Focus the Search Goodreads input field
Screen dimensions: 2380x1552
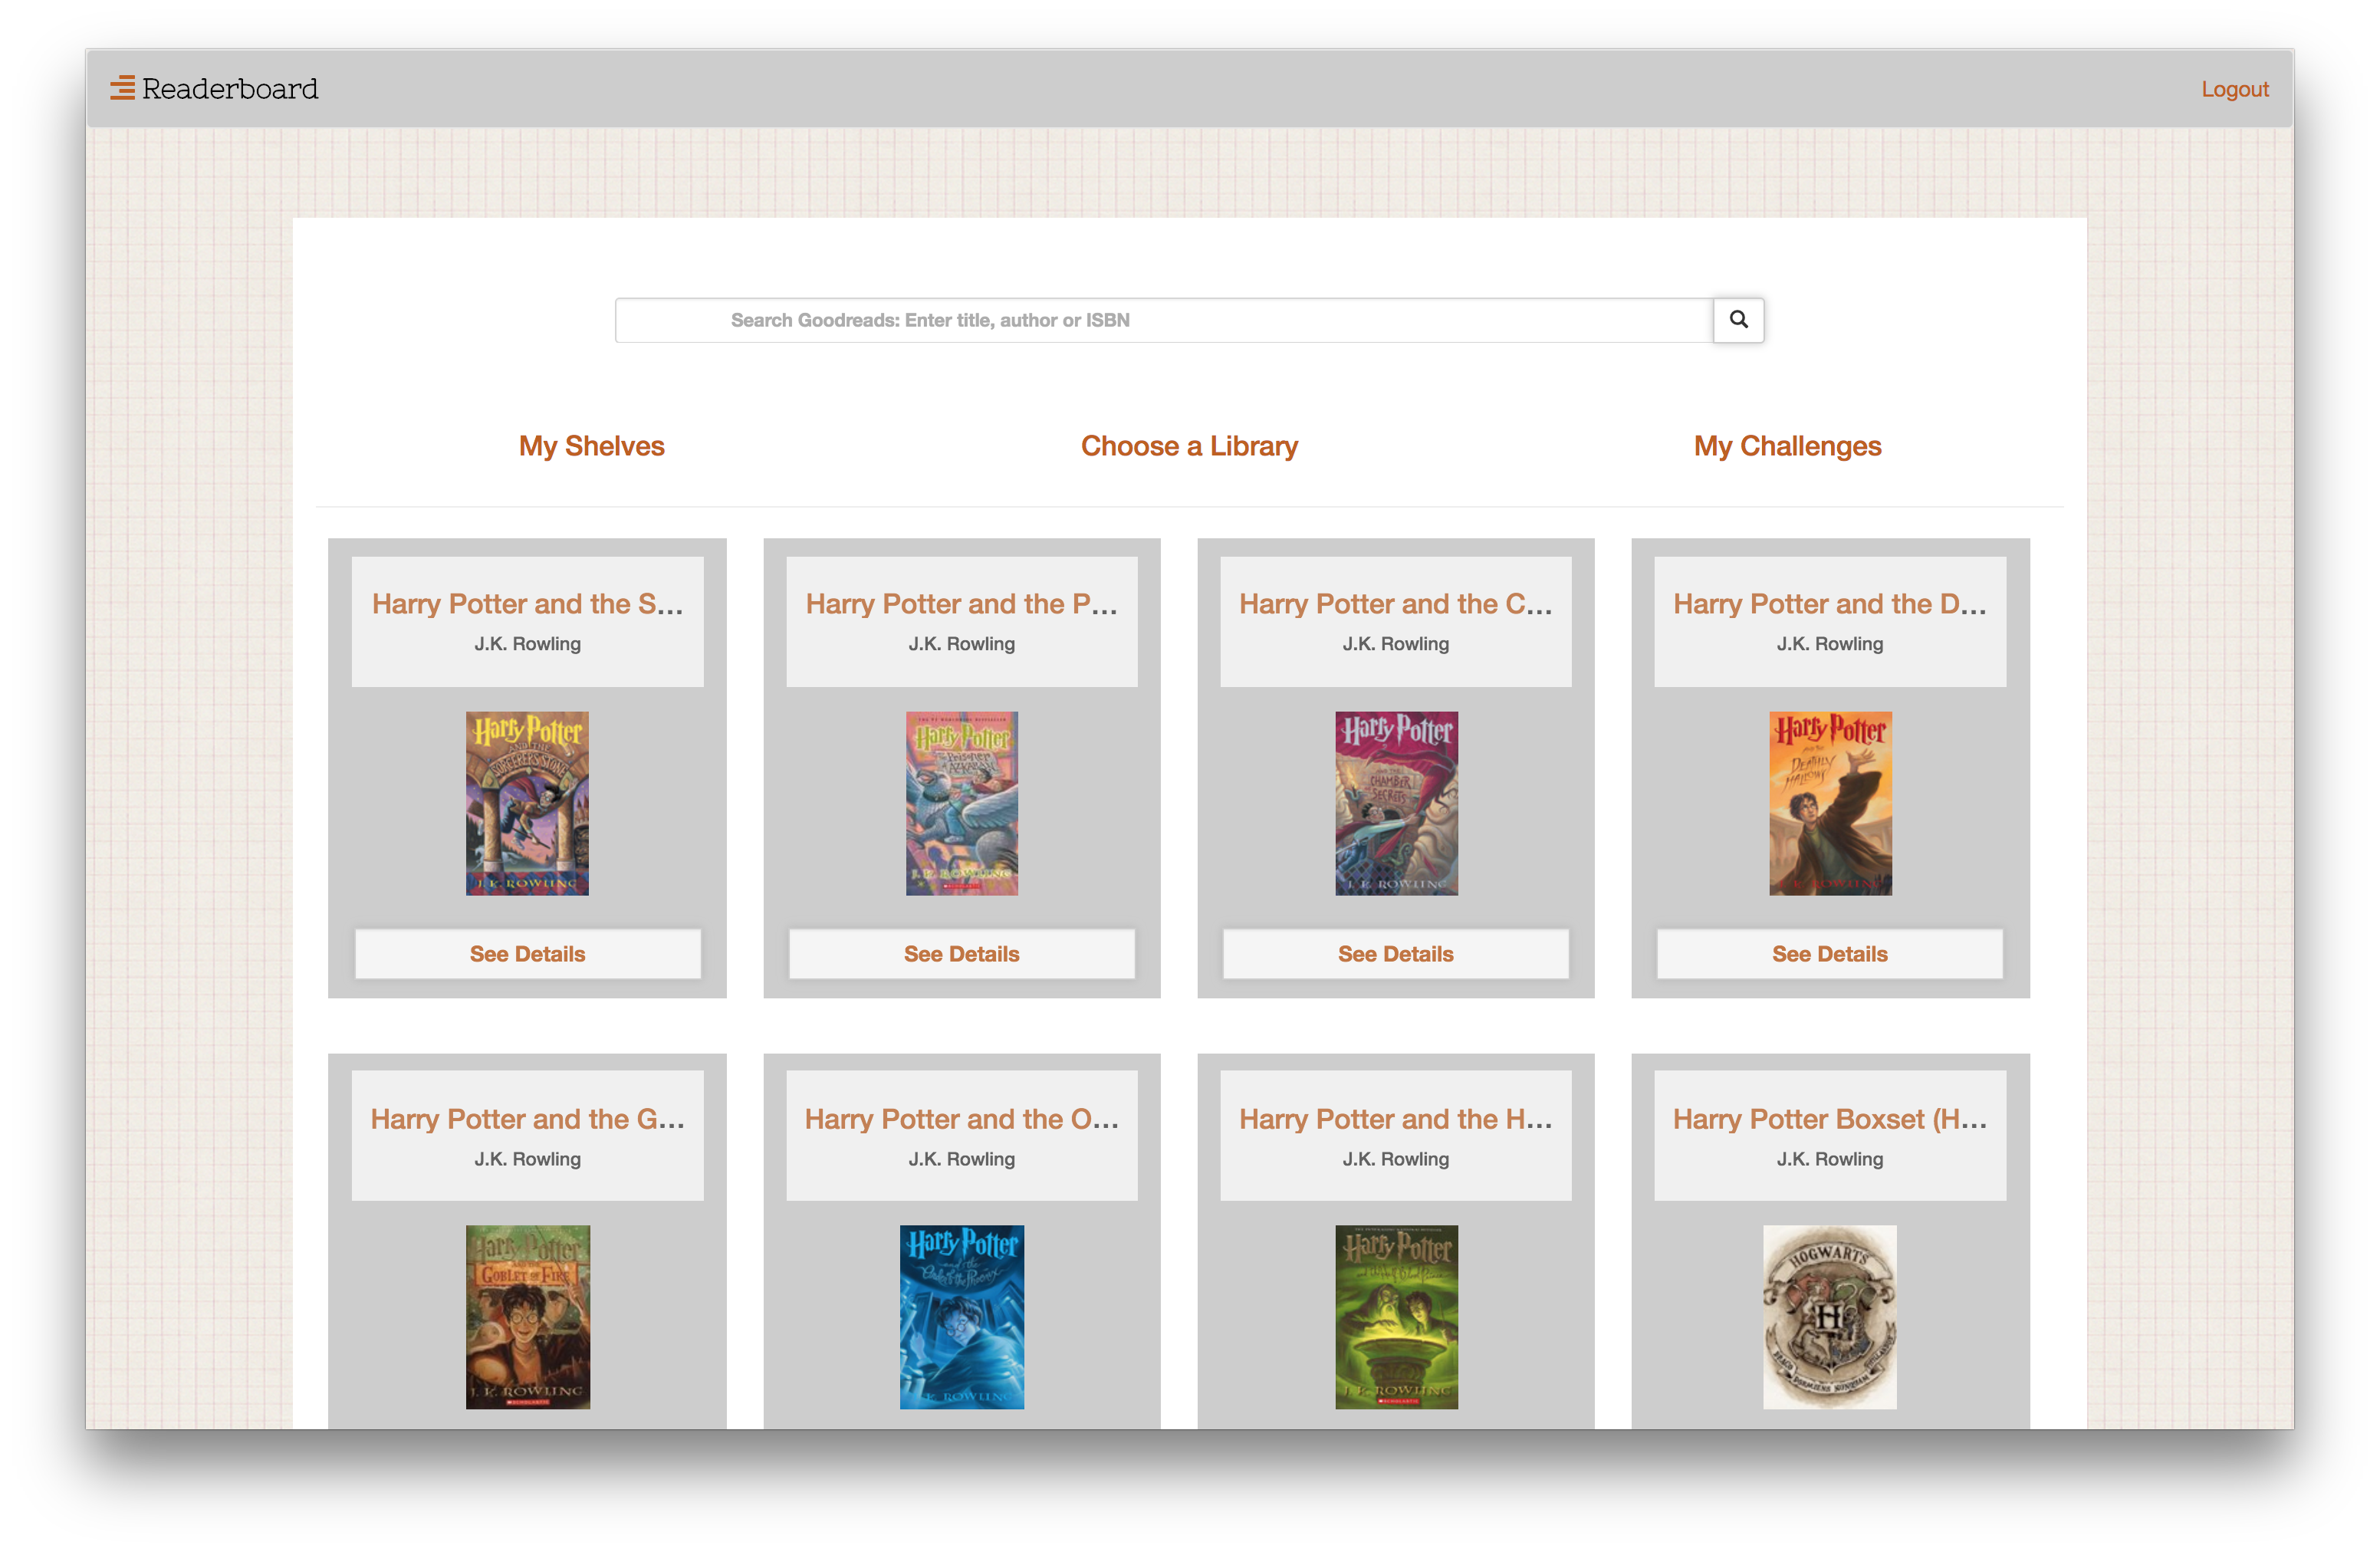pyautogui.click(x=1163, y=320)
